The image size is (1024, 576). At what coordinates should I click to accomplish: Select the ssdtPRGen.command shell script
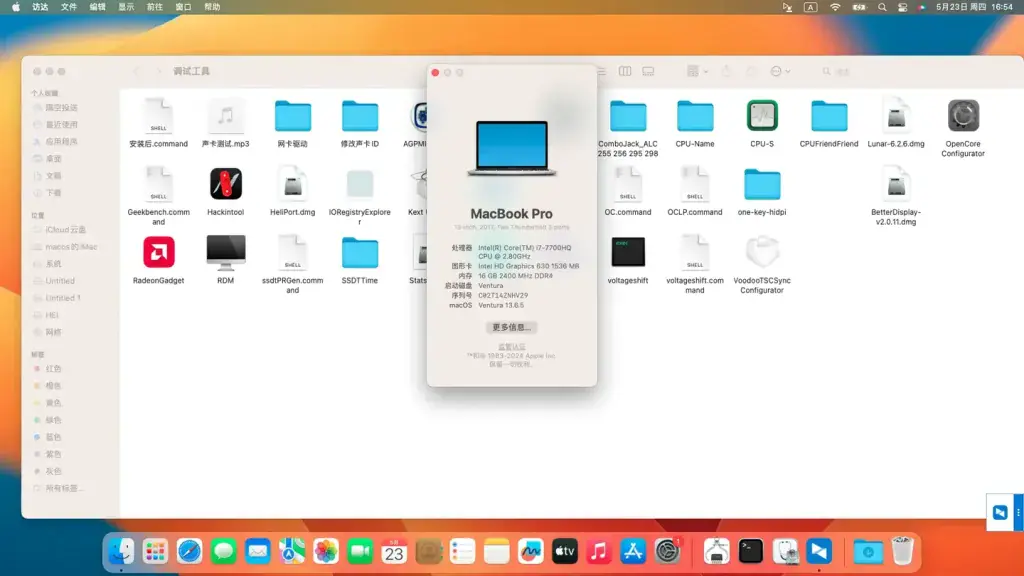[x=293, y=252]
